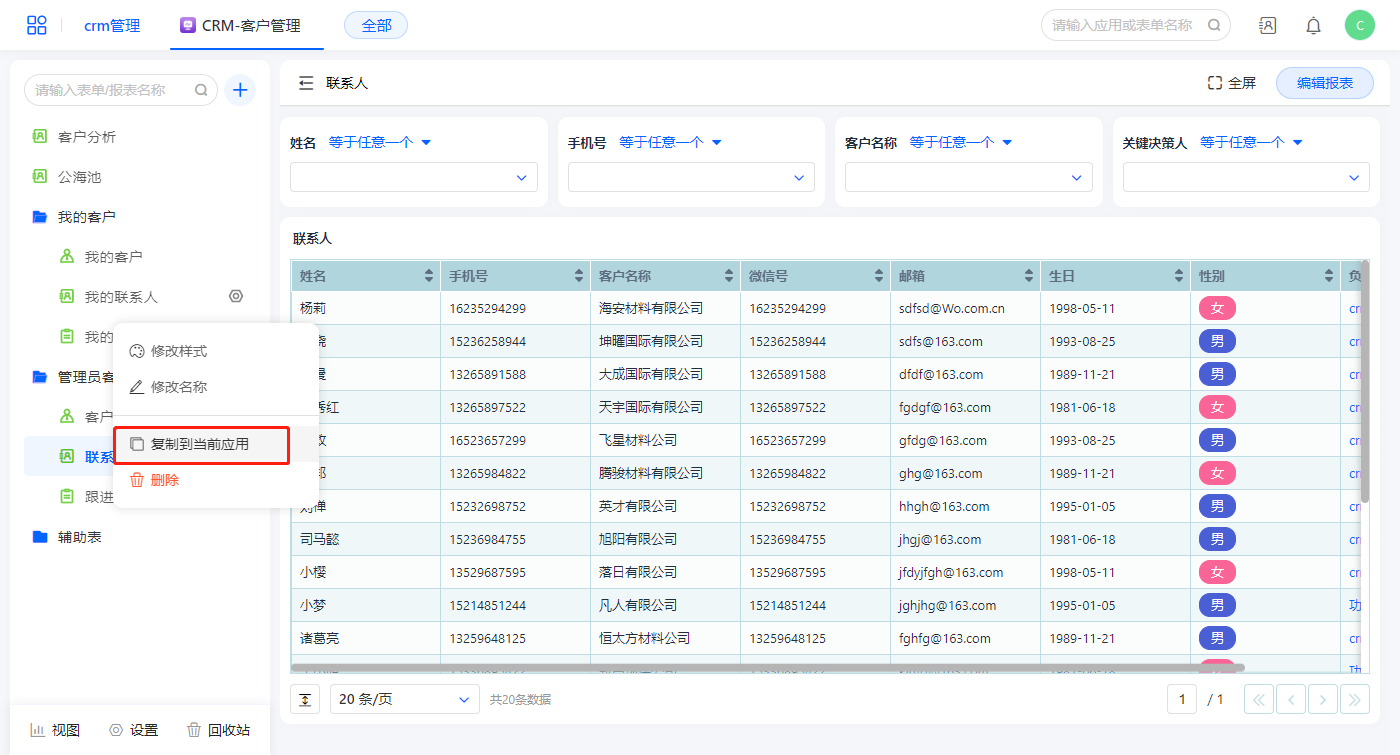The height and width of the screenshot is (755, 1400).
Task: Click the 编辑报表 button
Action: coord(1324,83)
